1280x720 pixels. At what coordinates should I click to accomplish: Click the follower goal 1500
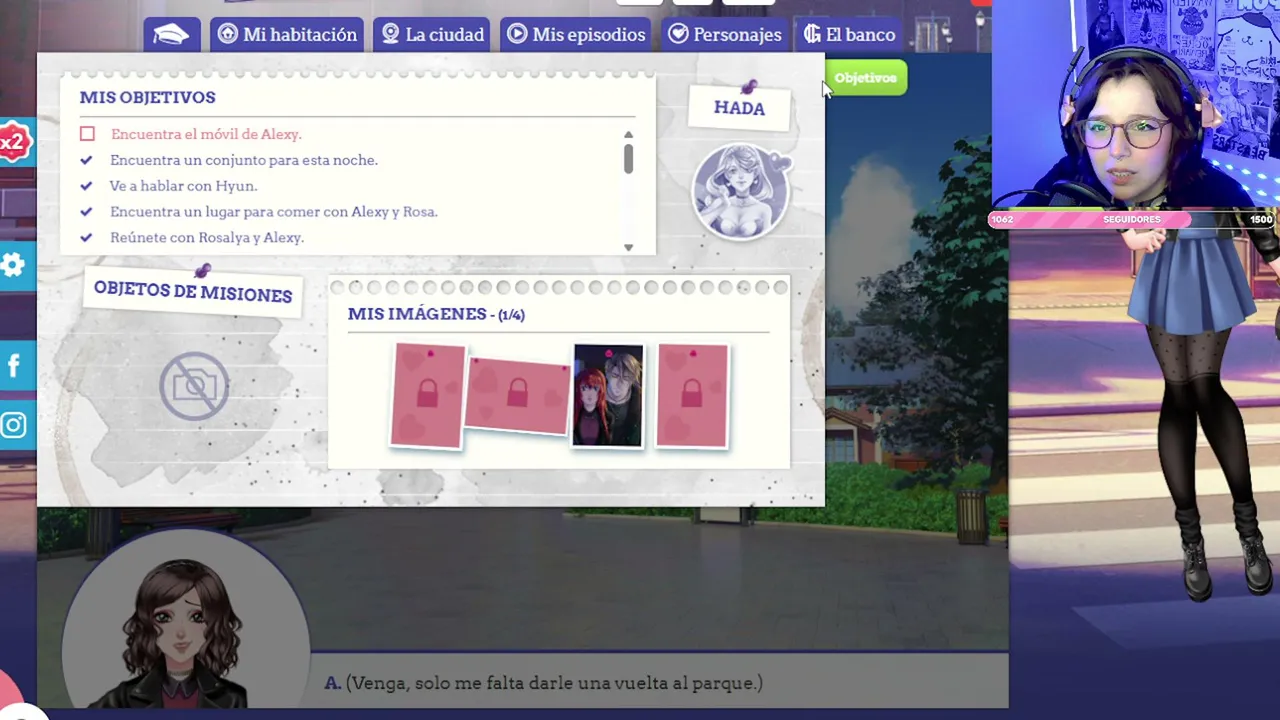(1261, 220)
